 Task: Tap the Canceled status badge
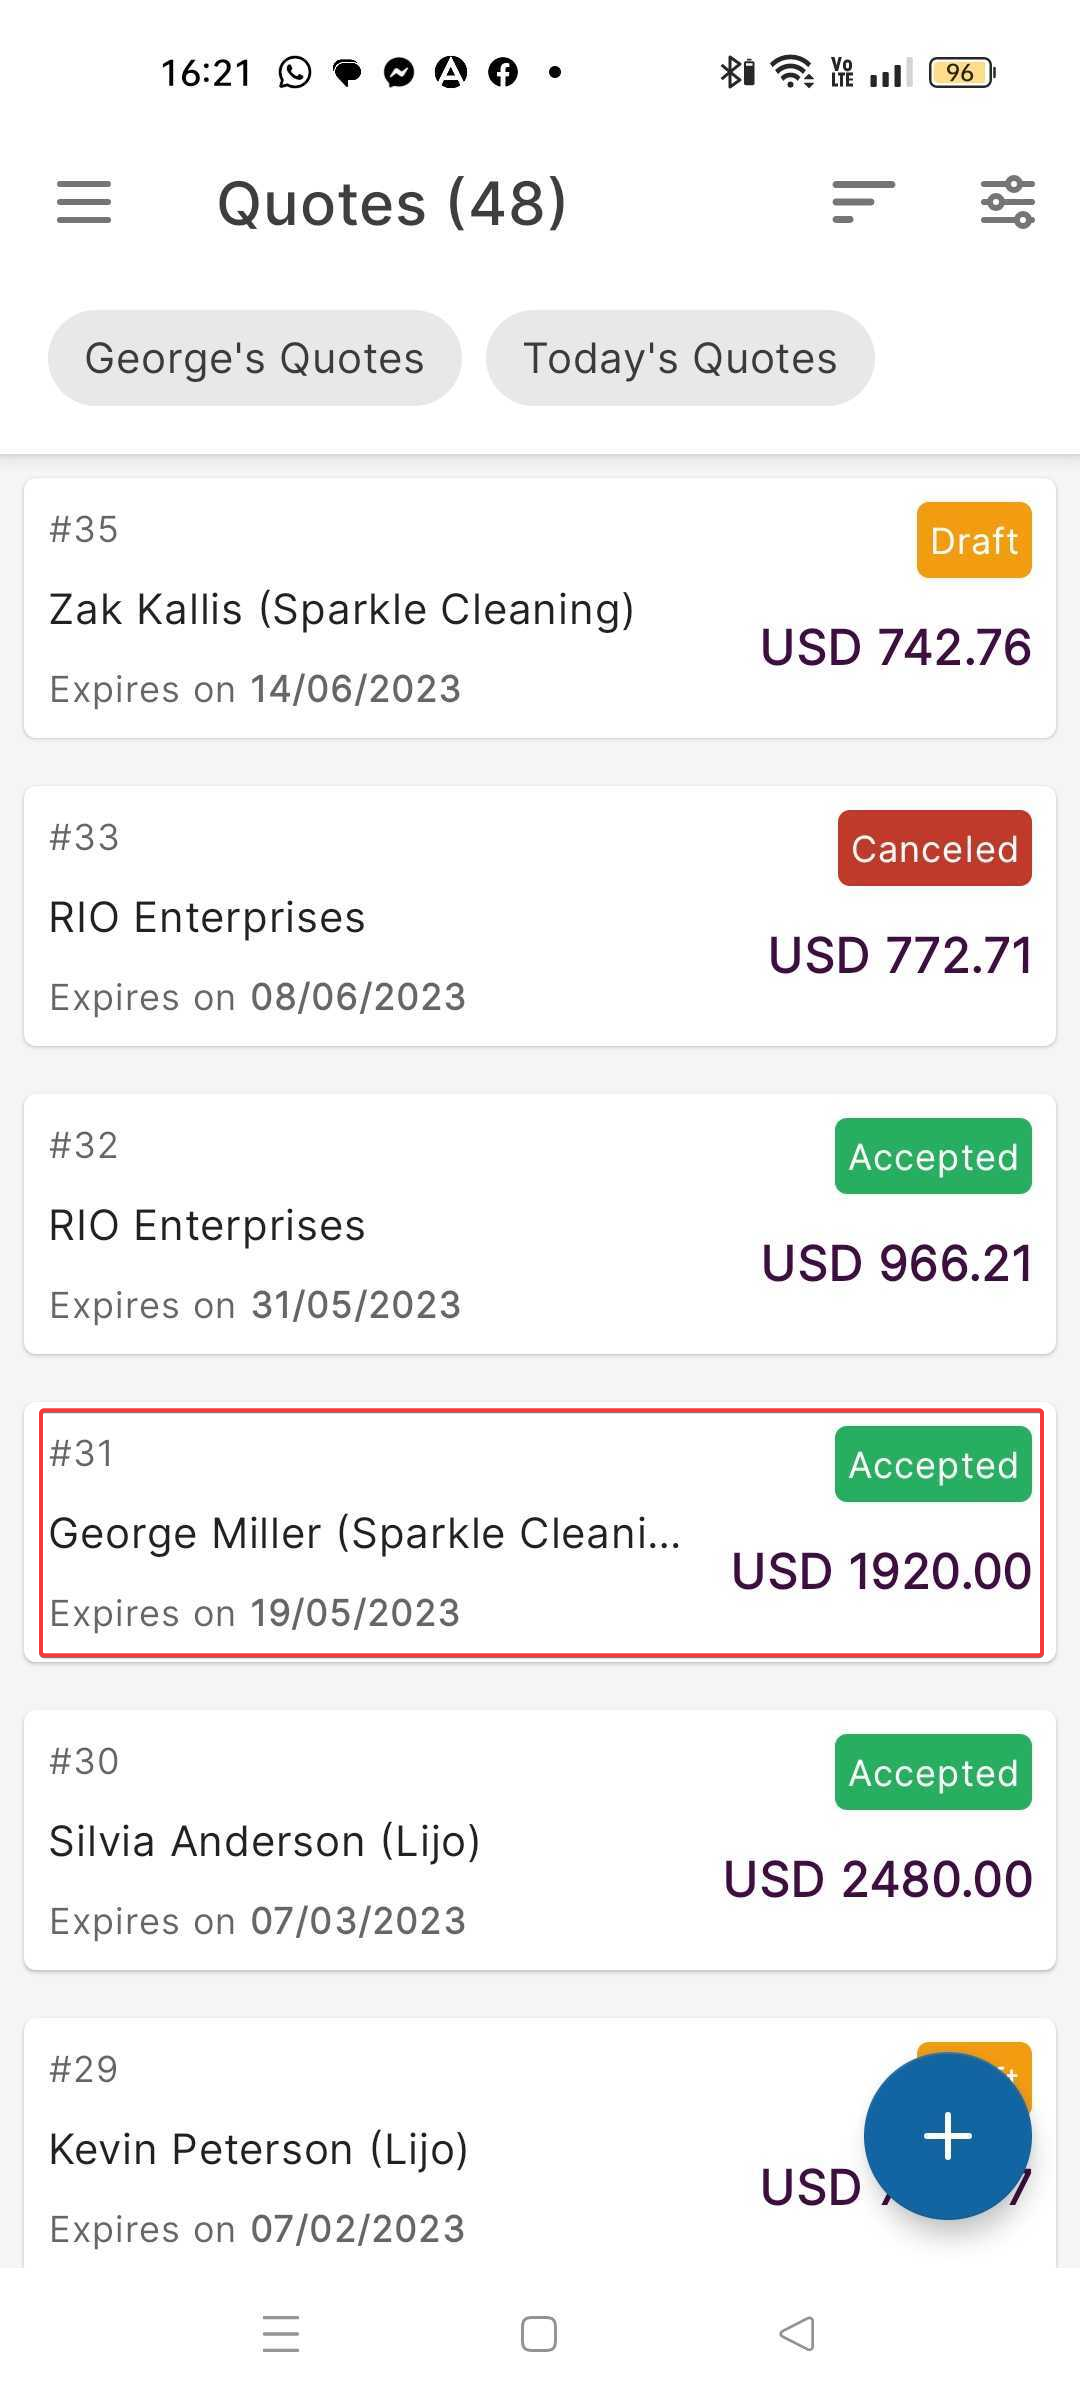pyautogui.click(x=934, y=848)
